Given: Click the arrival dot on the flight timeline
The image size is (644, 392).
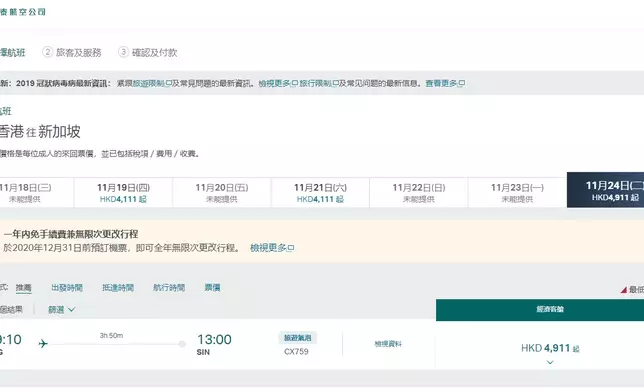Looking at the screenshot, I should point(182,344).
